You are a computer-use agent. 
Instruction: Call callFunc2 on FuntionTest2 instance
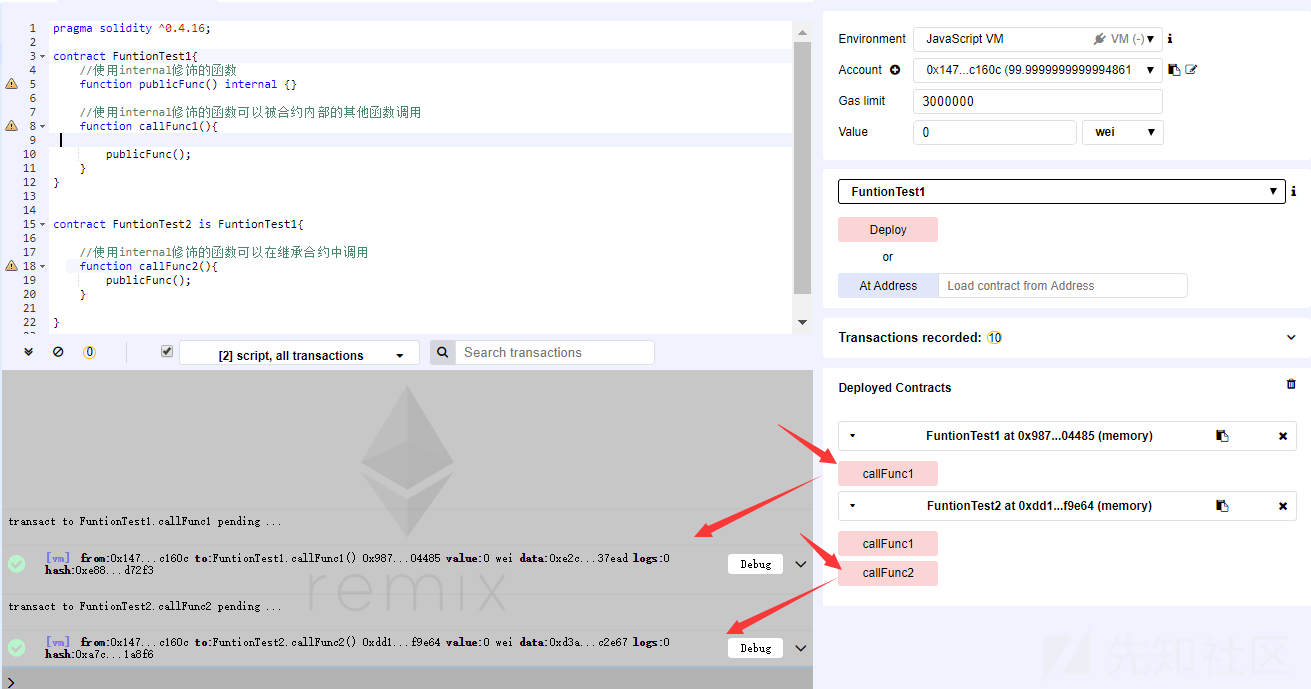coord(888,573)
